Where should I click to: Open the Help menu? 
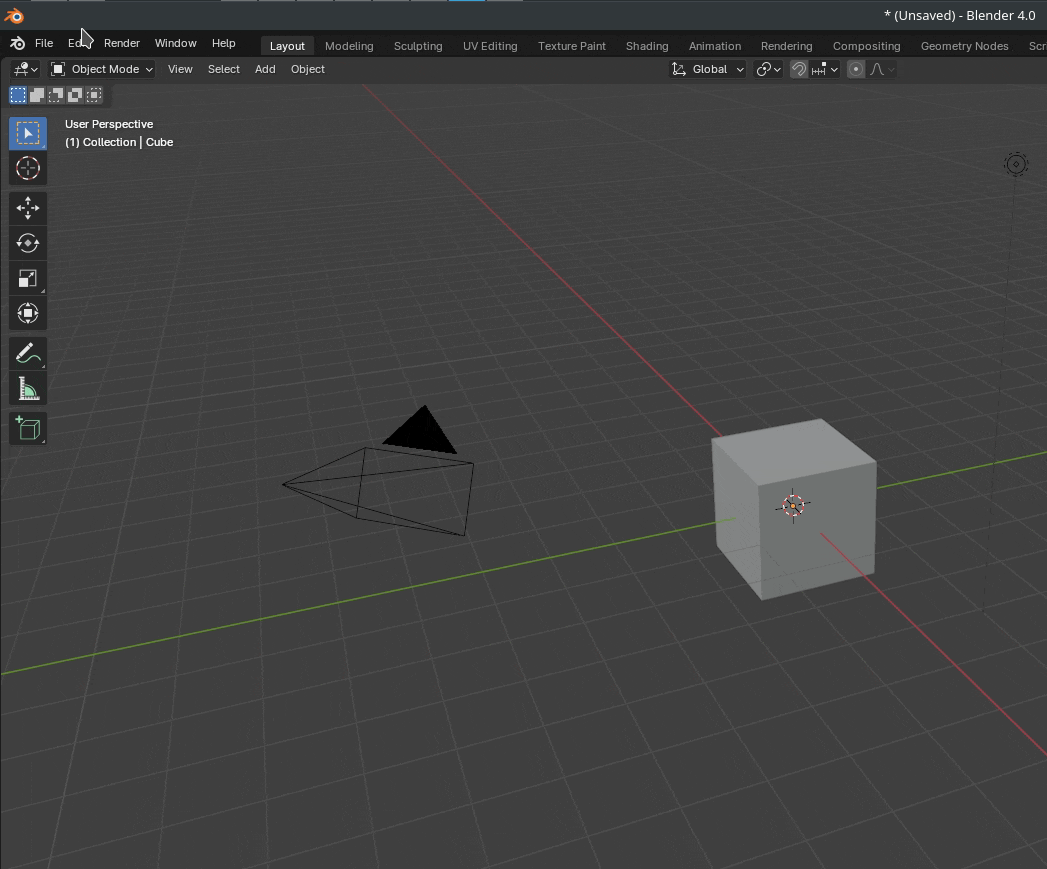click(x=224, y=43)
